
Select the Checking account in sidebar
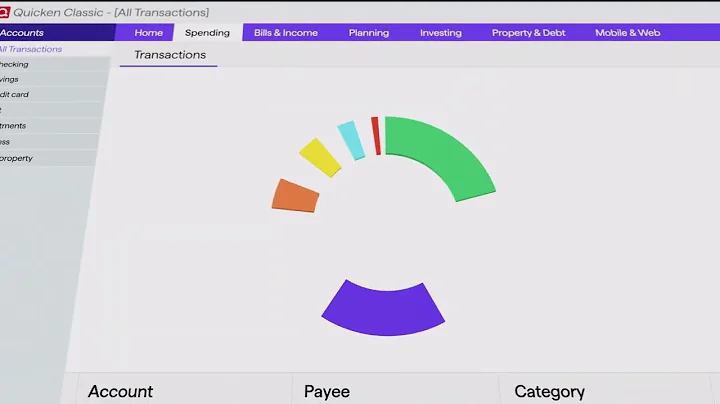(x=54, y=64)
